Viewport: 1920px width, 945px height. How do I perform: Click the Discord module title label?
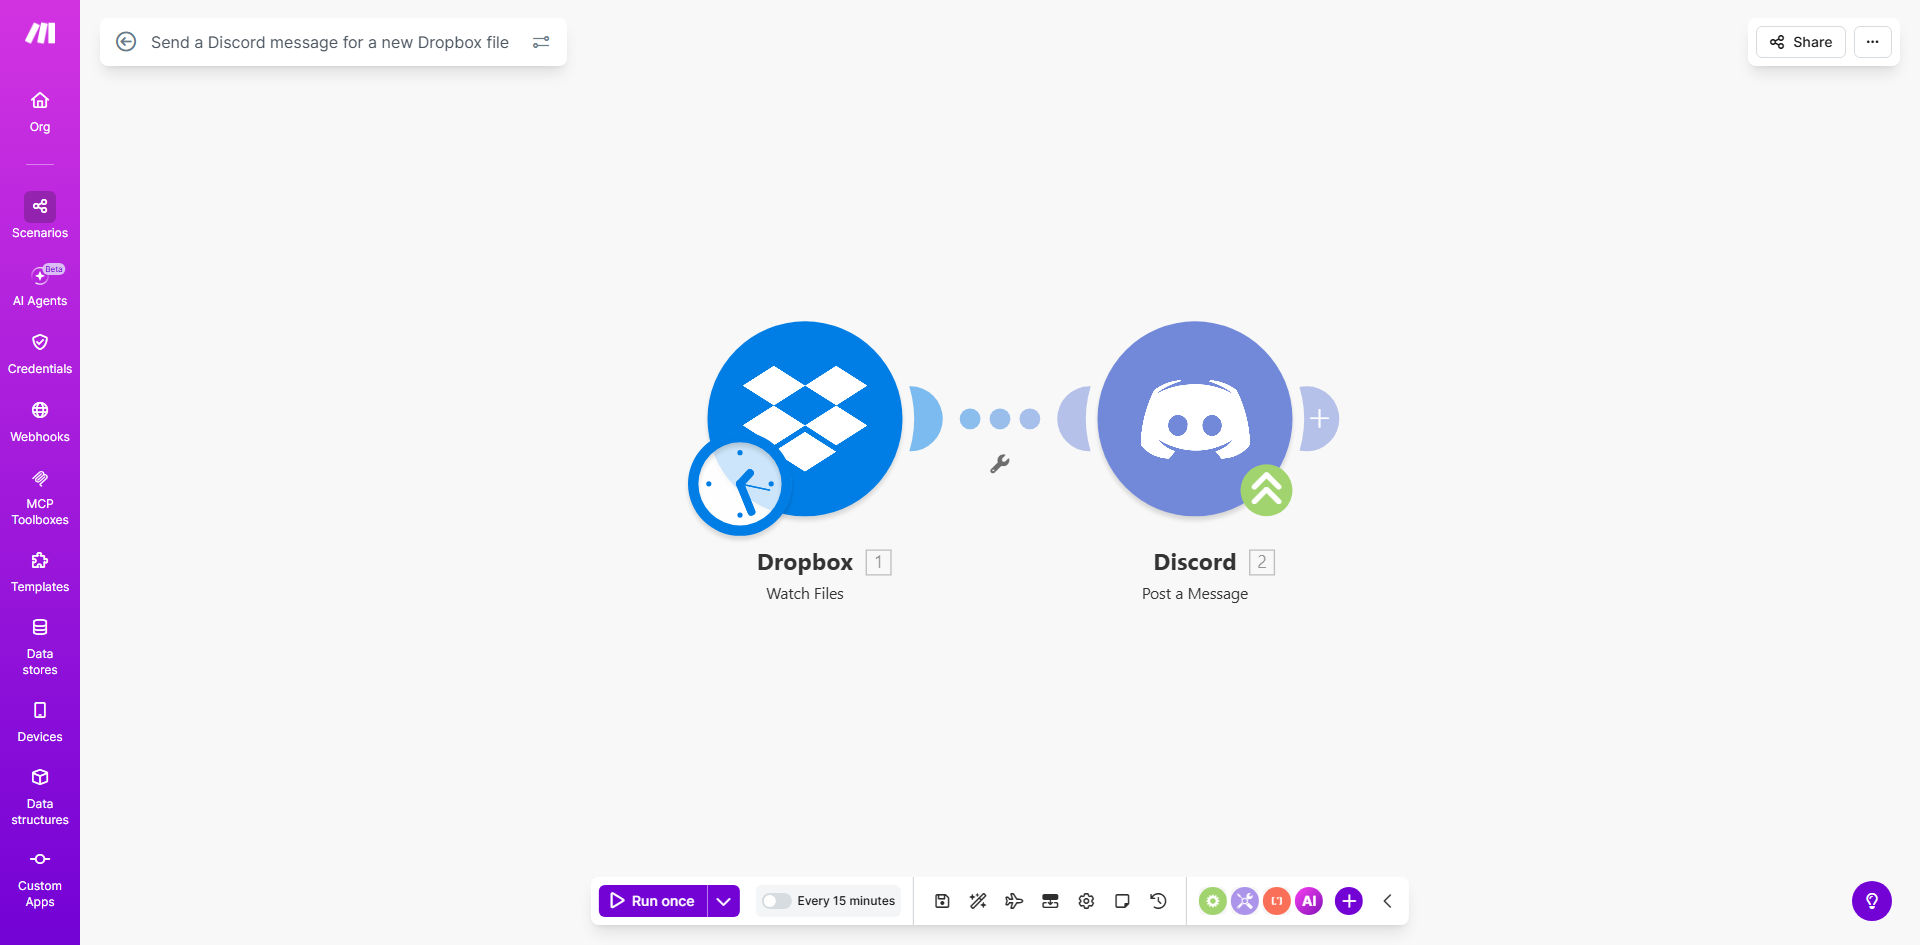[1195, 562]
